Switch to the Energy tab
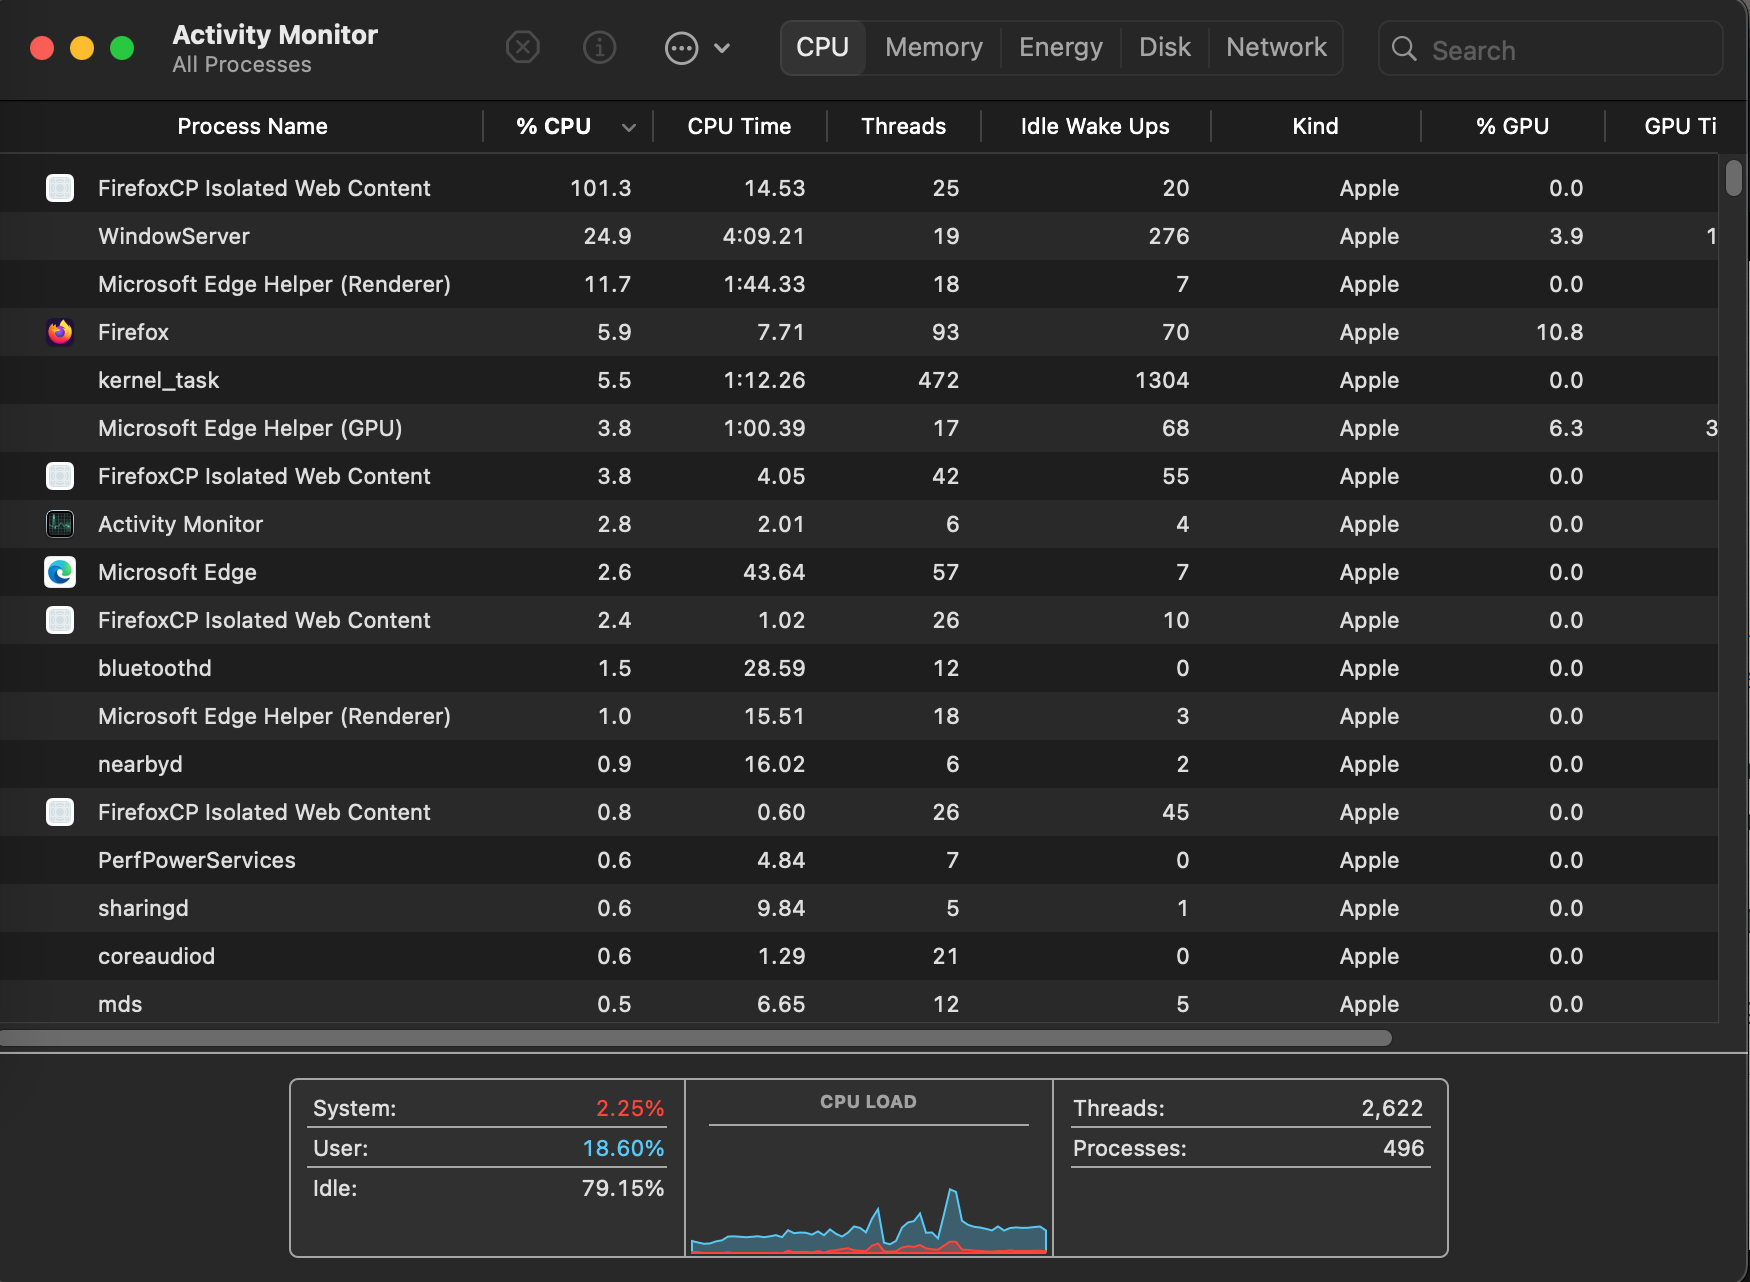The height and width of the screenshot is (1282, 1750). point(1061,48)
